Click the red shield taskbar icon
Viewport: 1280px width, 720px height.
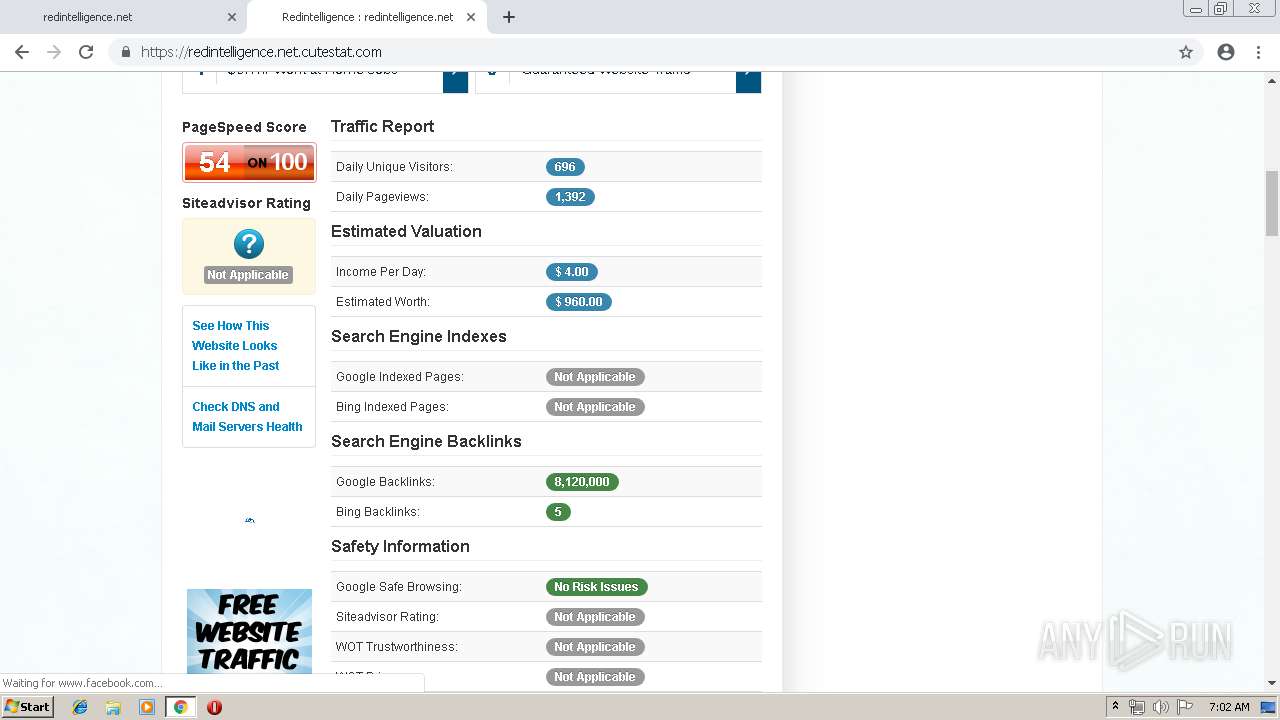coord(214,707)
